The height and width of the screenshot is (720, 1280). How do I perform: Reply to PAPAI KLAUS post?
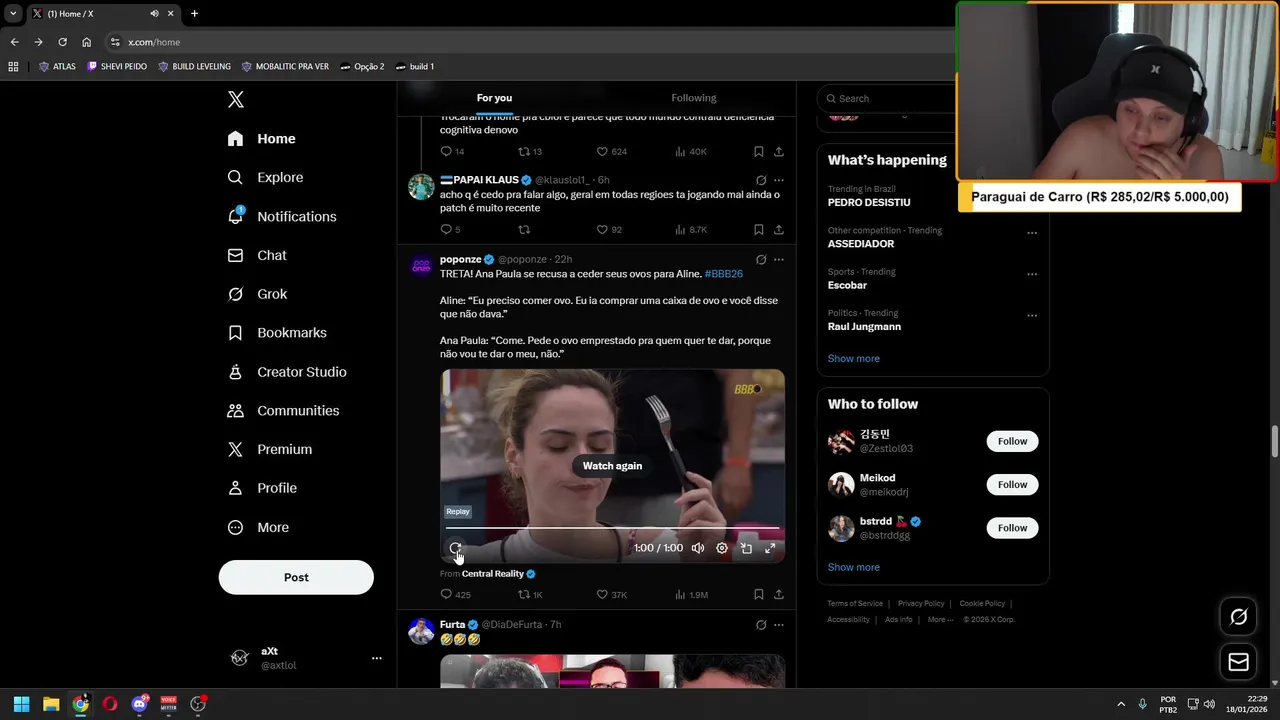point(450,229)
